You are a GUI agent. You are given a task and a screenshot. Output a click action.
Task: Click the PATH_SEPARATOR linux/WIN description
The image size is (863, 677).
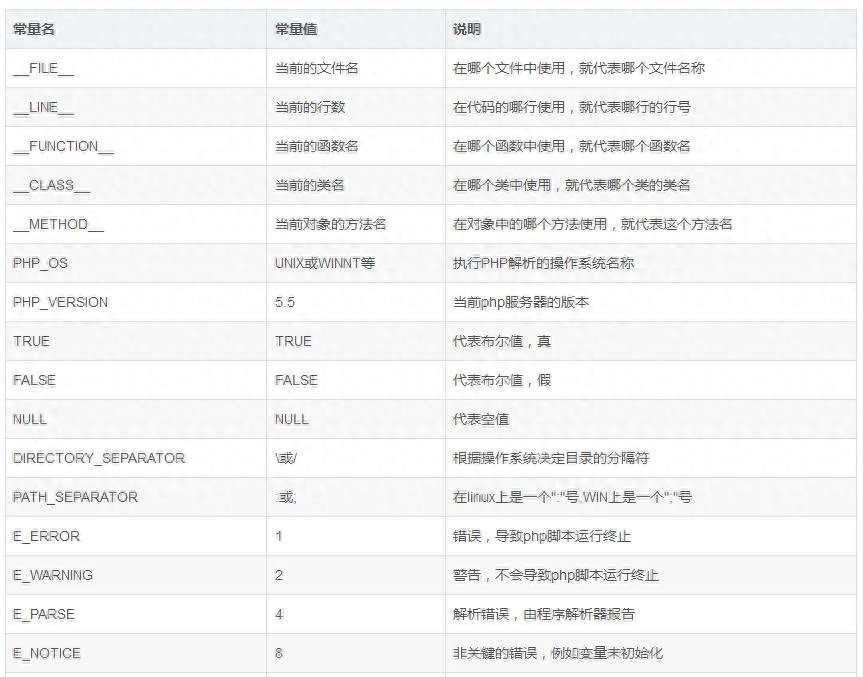[x=572, y=498]
